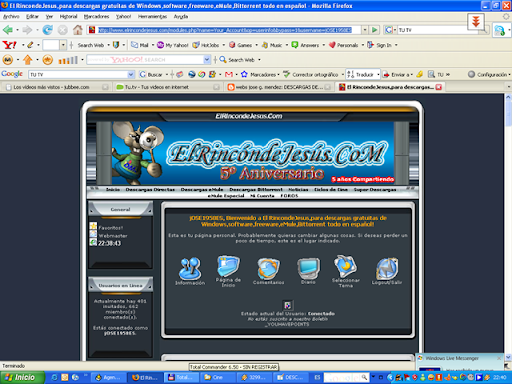Close the El RincondeJesus browser tab
Viewport: 512px width, 384px height.
coord(439,87)
